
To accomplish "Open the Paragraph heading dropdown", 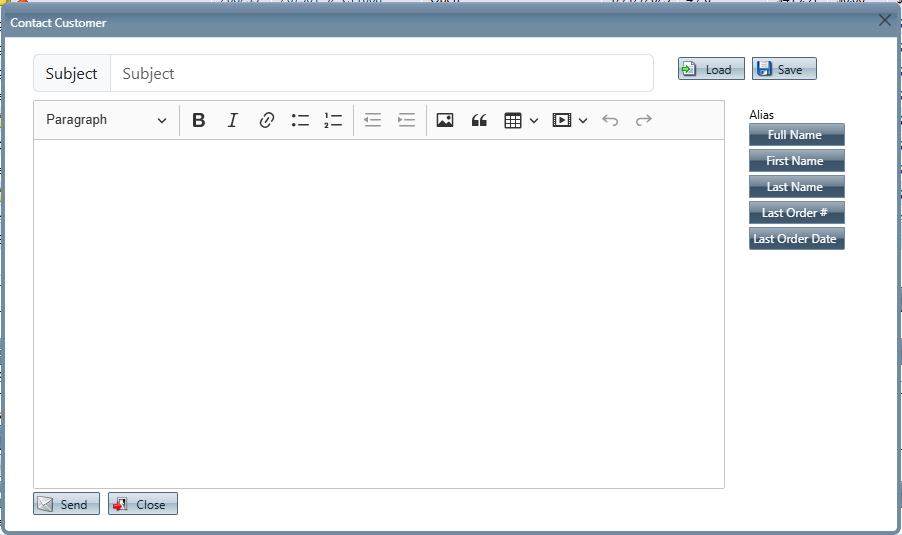I will 106,120.
